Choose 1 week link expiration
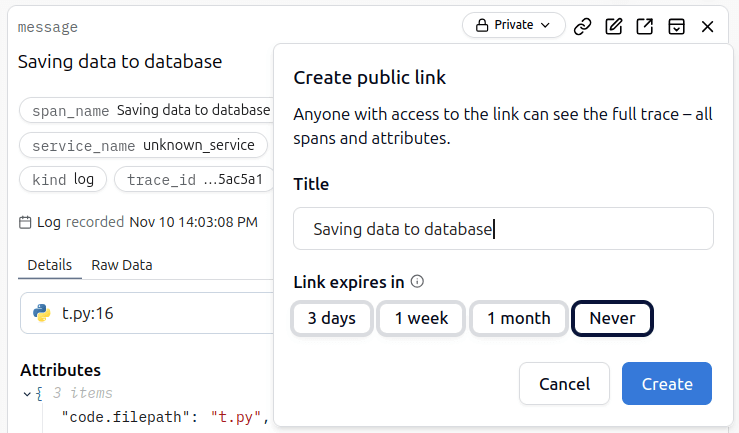 (x=421, y=318)
